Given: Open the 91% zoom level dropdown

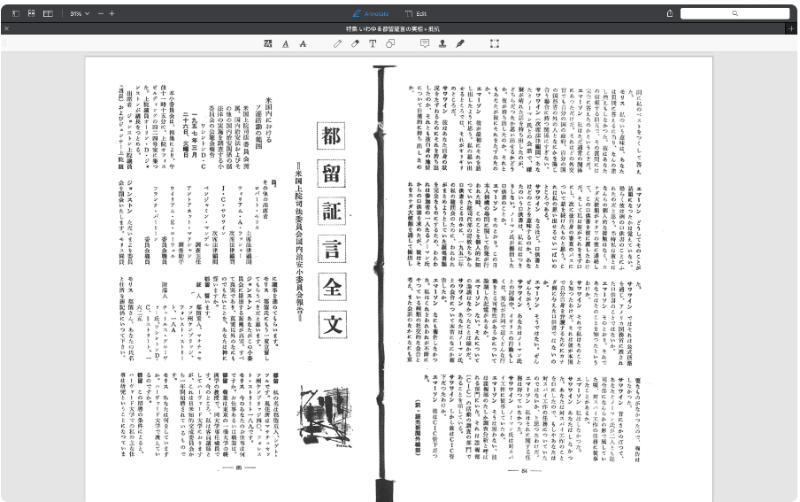Looking at the screenshot, I should point(80,14).
